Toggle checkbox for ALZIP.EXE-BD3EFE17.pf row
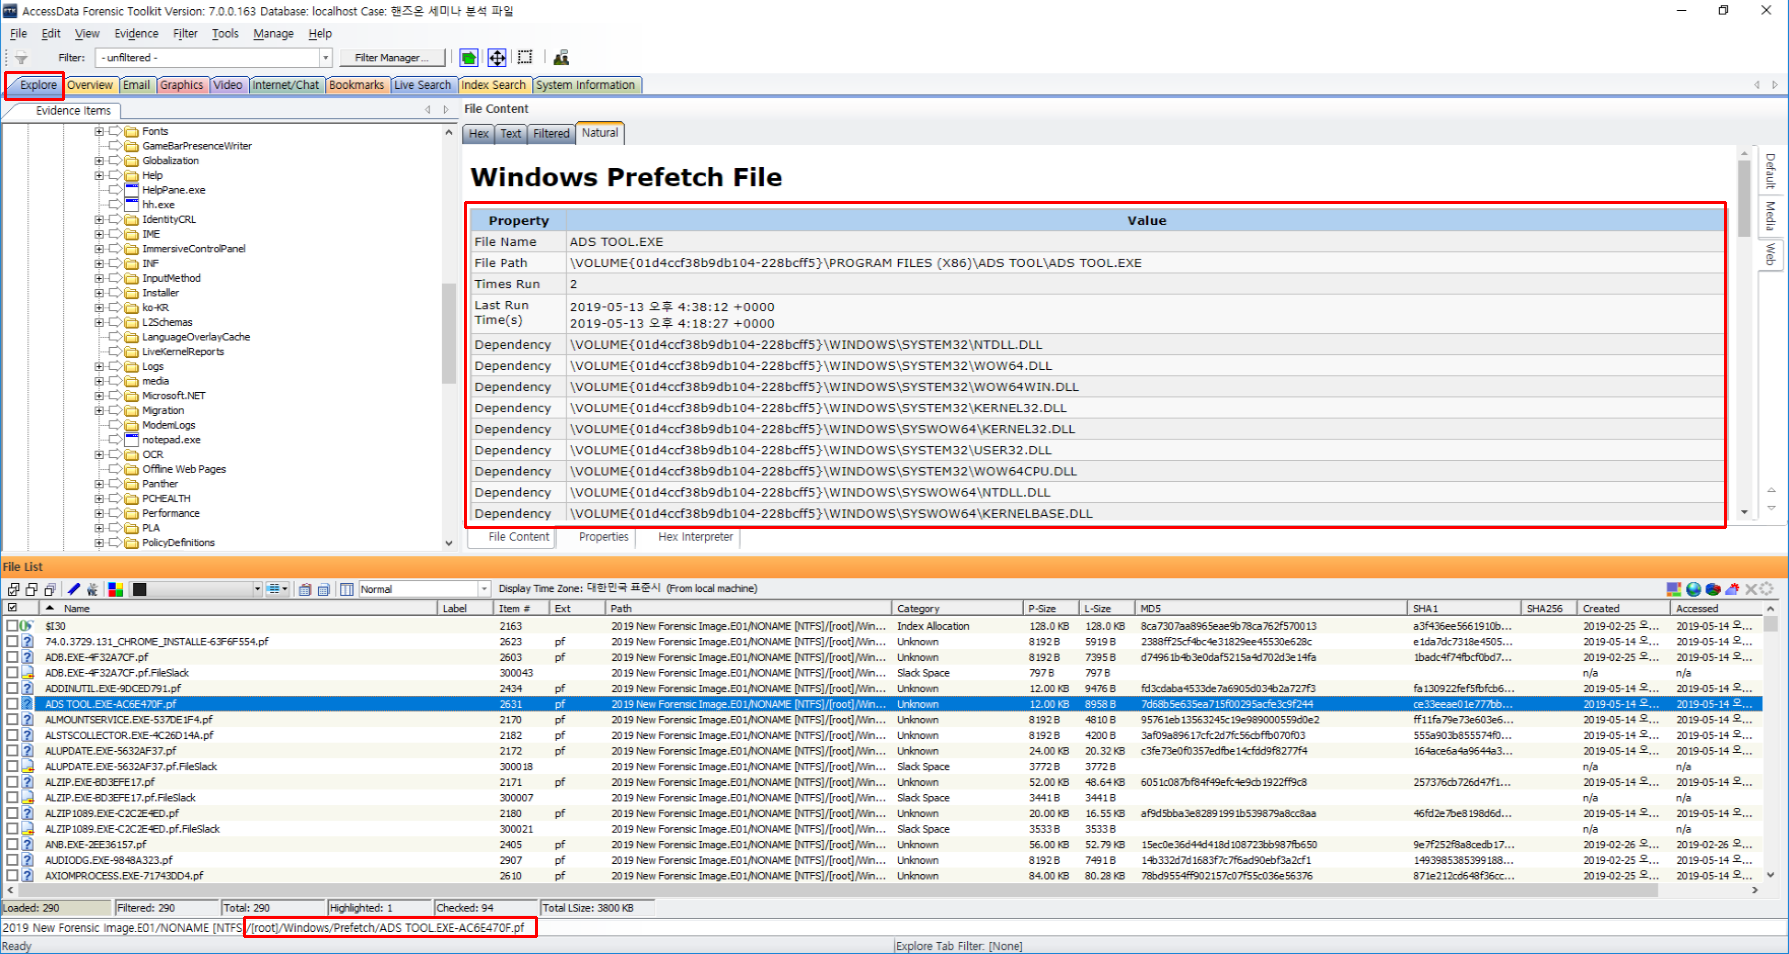 point(13,783)
